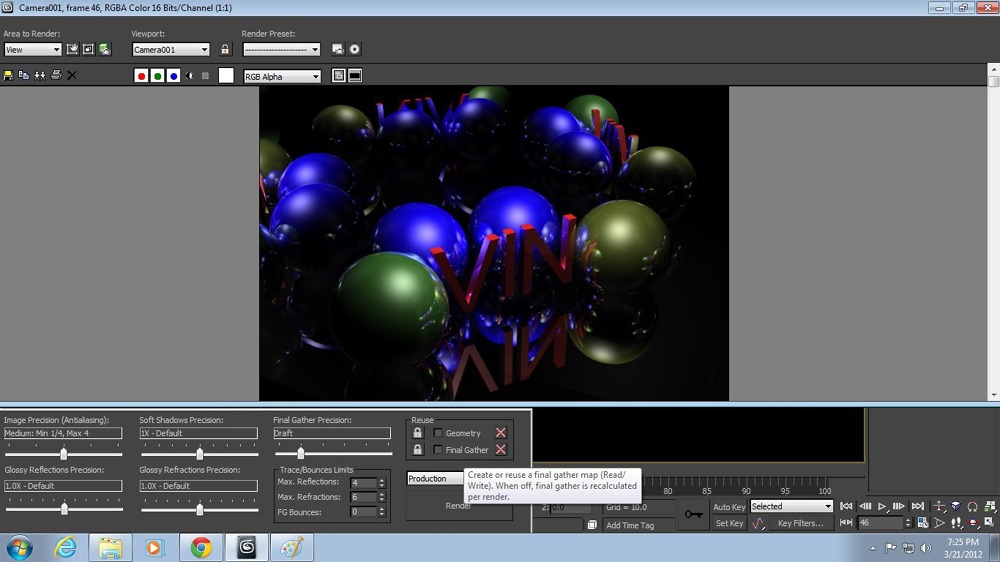Click the large key-shaped Set Keys icon
1000x562 pixels.
pos(693,514)
